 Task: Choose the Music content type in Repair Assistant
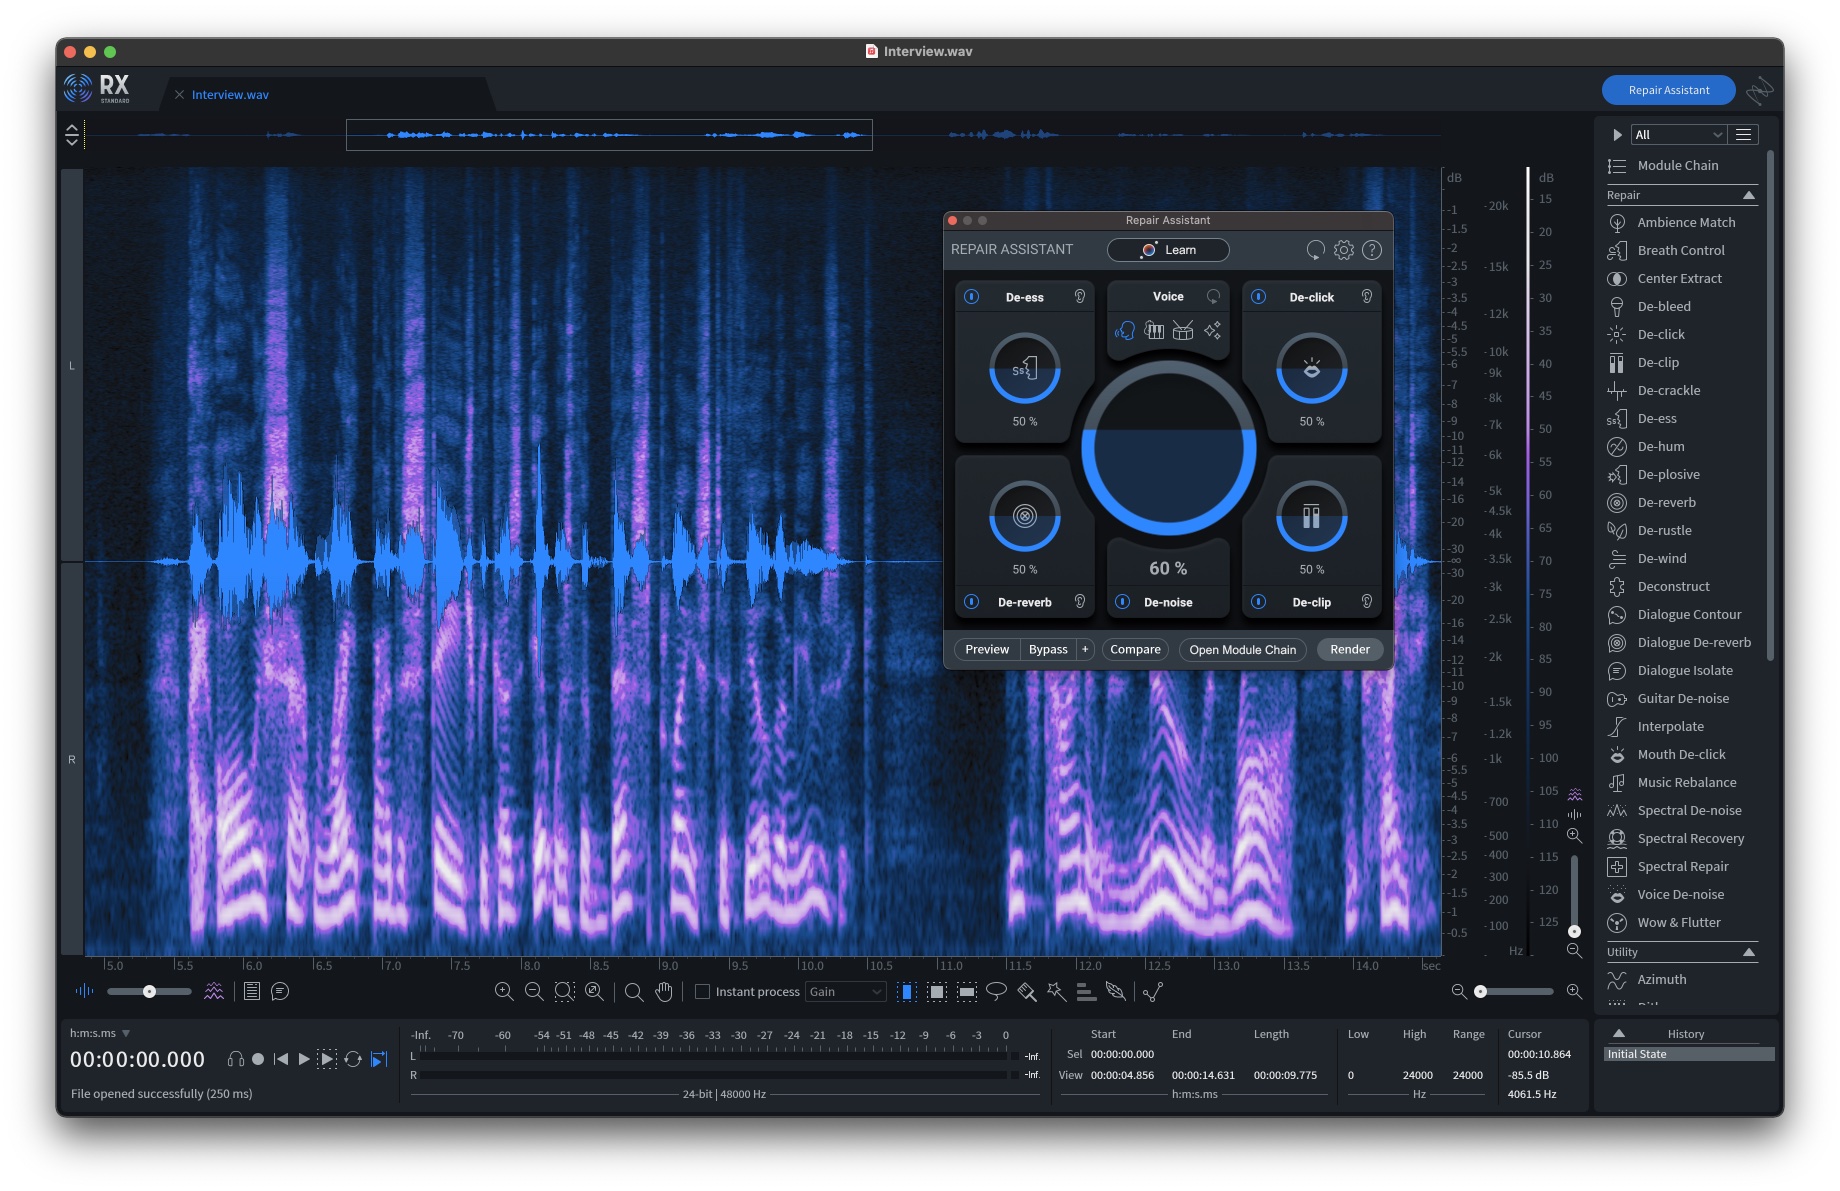pos(1153,330)
